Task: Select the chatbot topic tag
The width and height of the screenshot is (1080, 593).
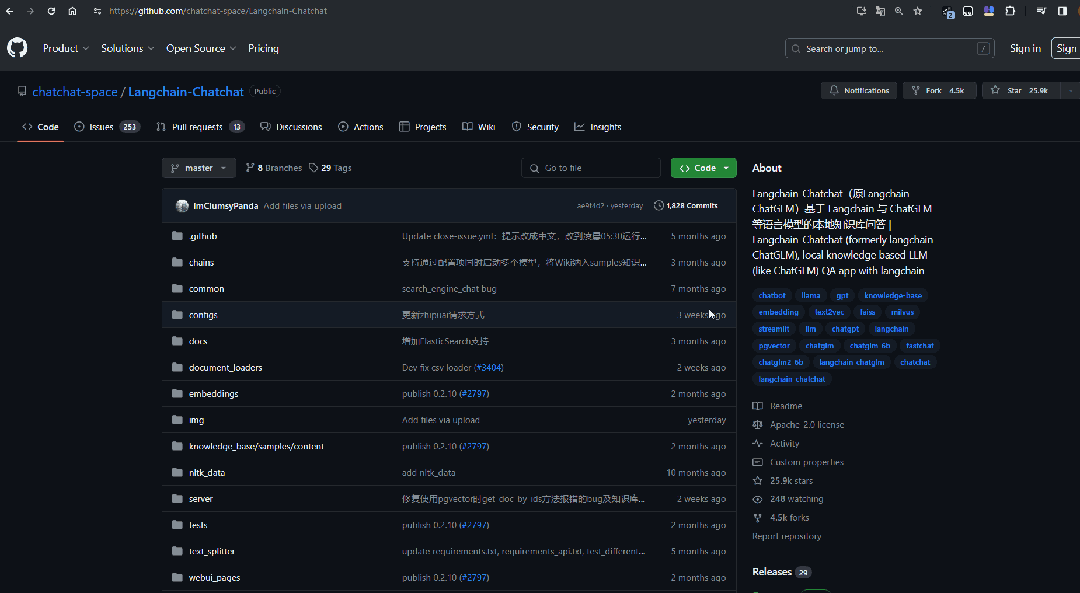Action: [x=771, y=295]
